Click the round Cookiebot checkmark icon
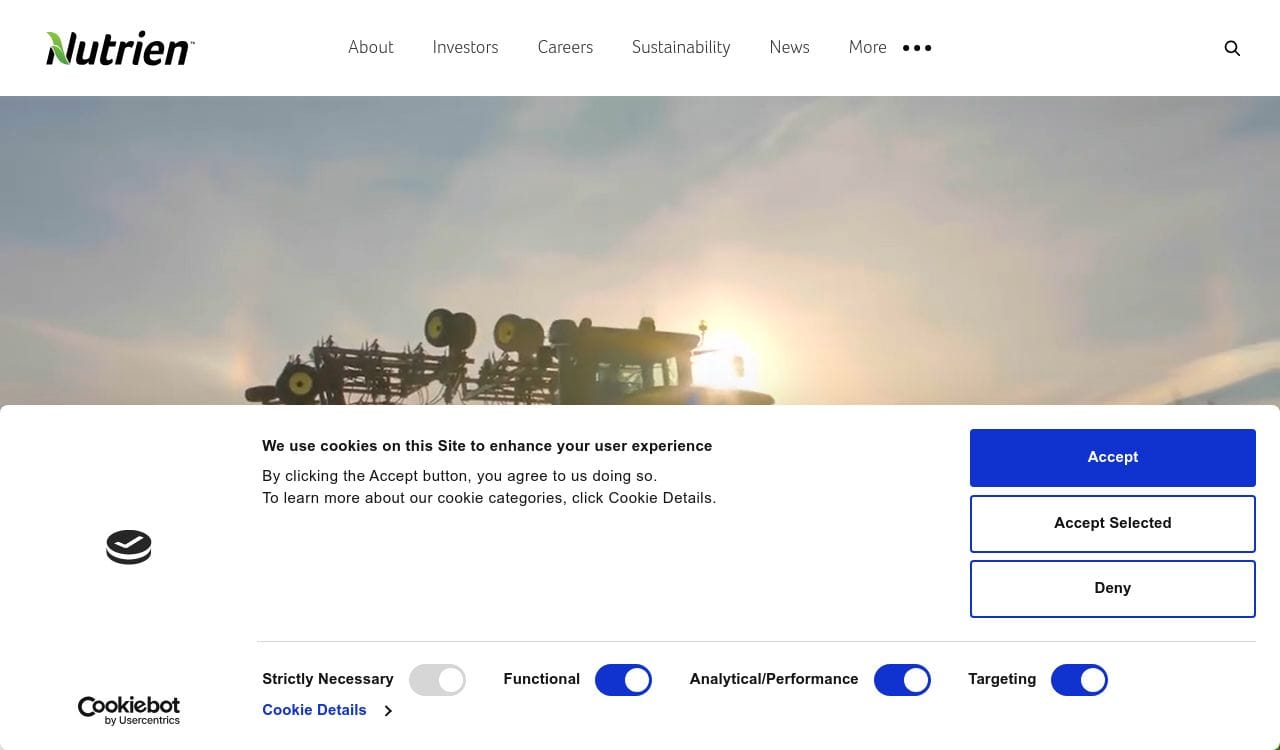Image resolution: width=1280 pixels, height=750 pixels. (129, 547)
